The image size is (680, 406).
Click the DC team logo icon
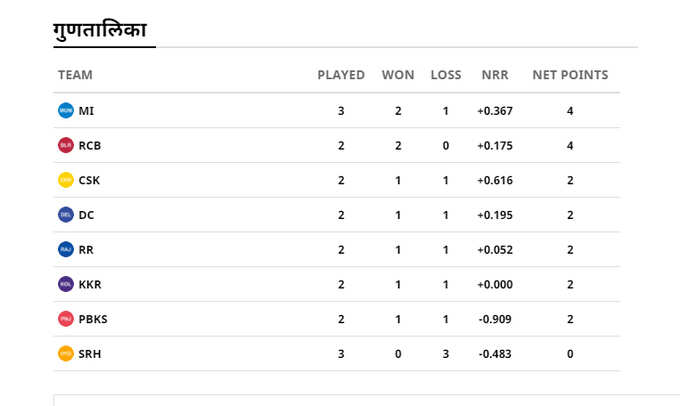[x=66, y=214]
